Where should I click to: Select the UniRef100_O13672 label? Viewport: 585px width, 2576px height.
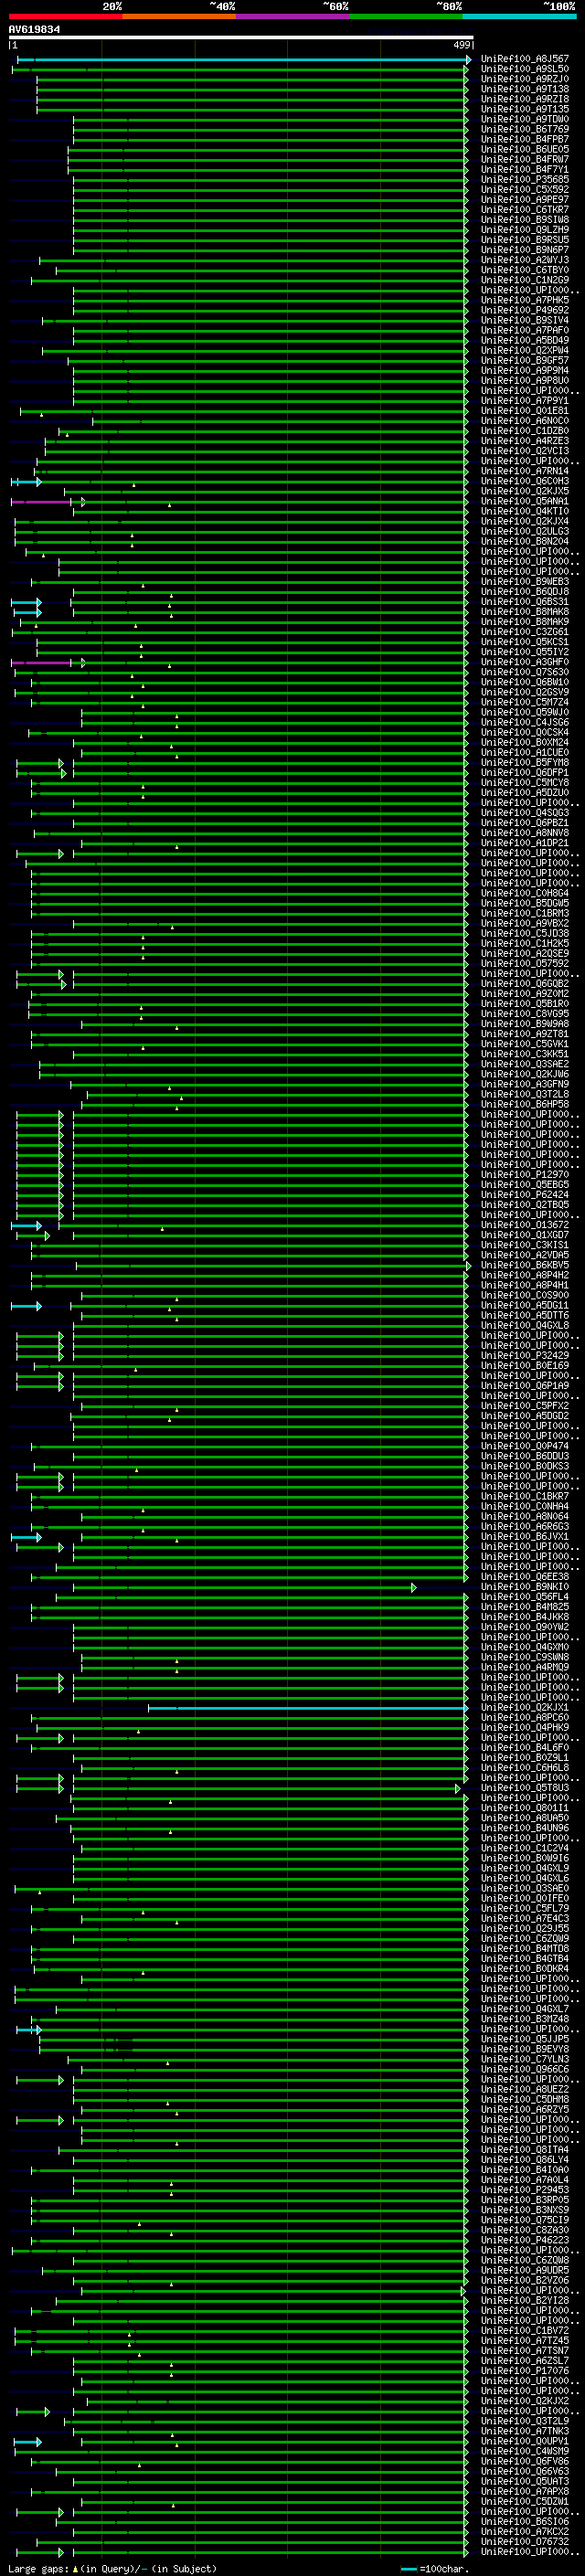pos(525,1225)
